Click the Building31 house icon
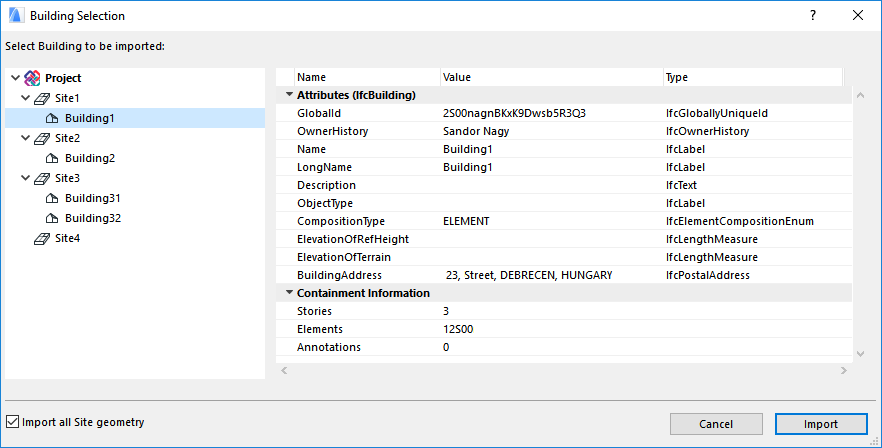 54,198
